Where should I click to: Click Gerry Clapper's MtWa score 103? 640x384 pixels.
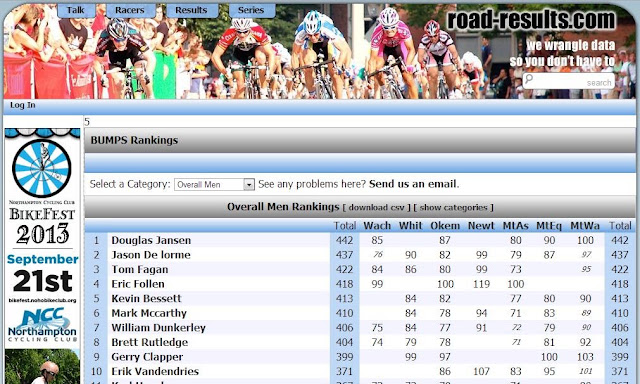click(x=585, y=357)
